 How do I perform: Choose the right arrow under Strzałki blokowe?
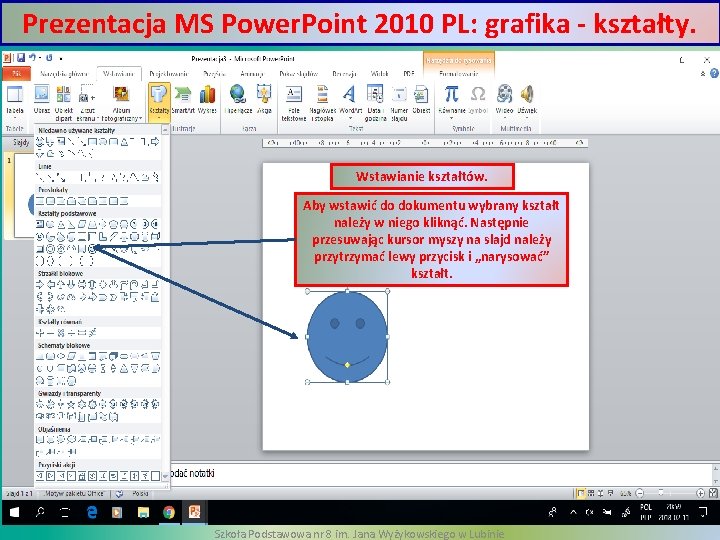(40, 285)
